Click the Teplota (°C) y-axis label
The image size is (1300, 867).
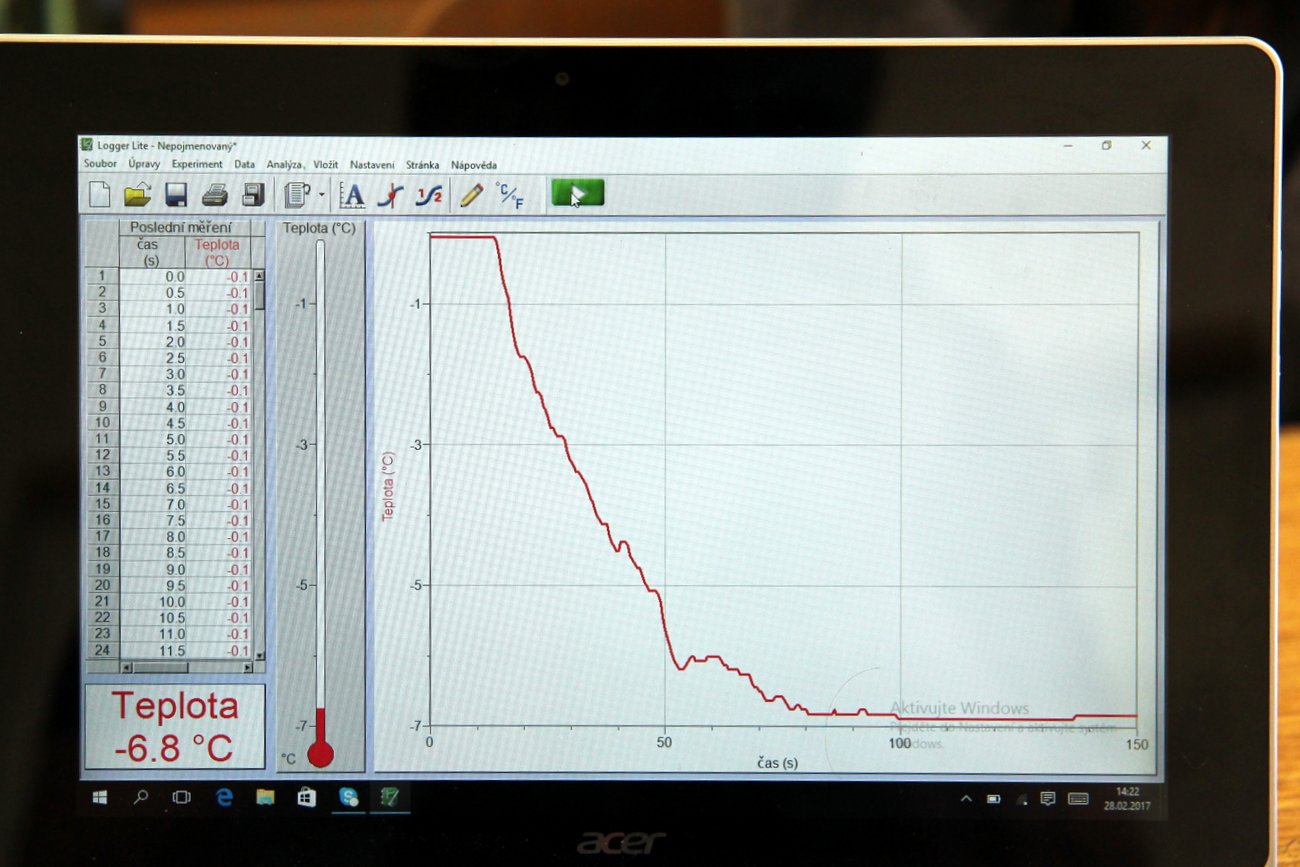point(389,486)
